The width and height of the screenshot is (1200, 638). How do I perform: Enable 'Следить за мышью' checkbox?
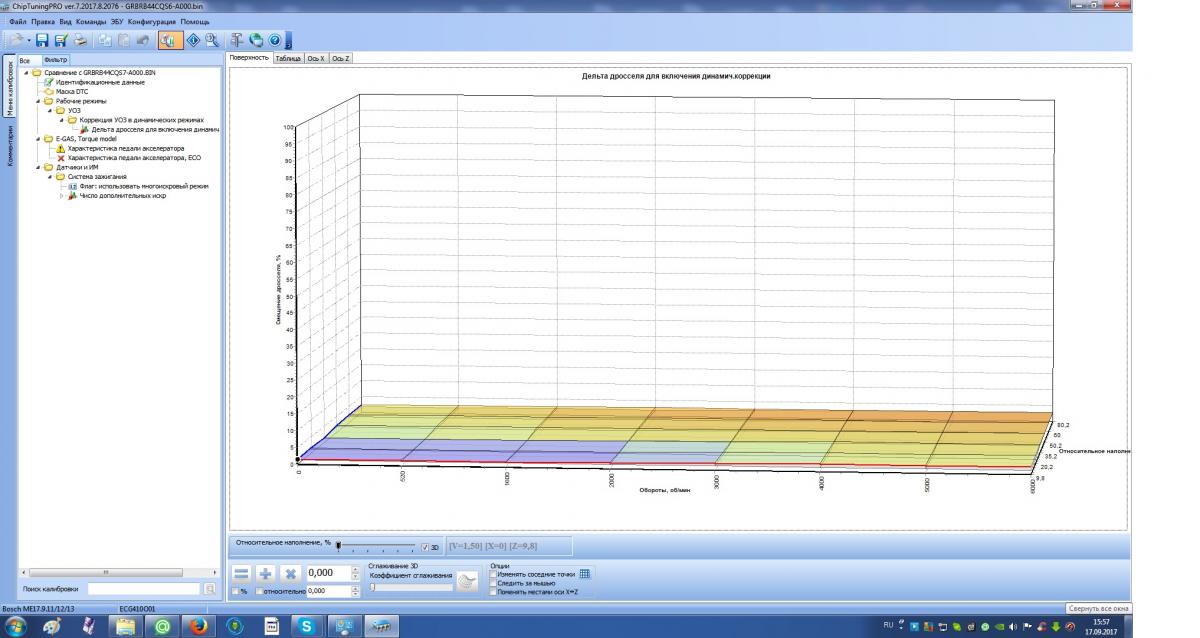492,583
